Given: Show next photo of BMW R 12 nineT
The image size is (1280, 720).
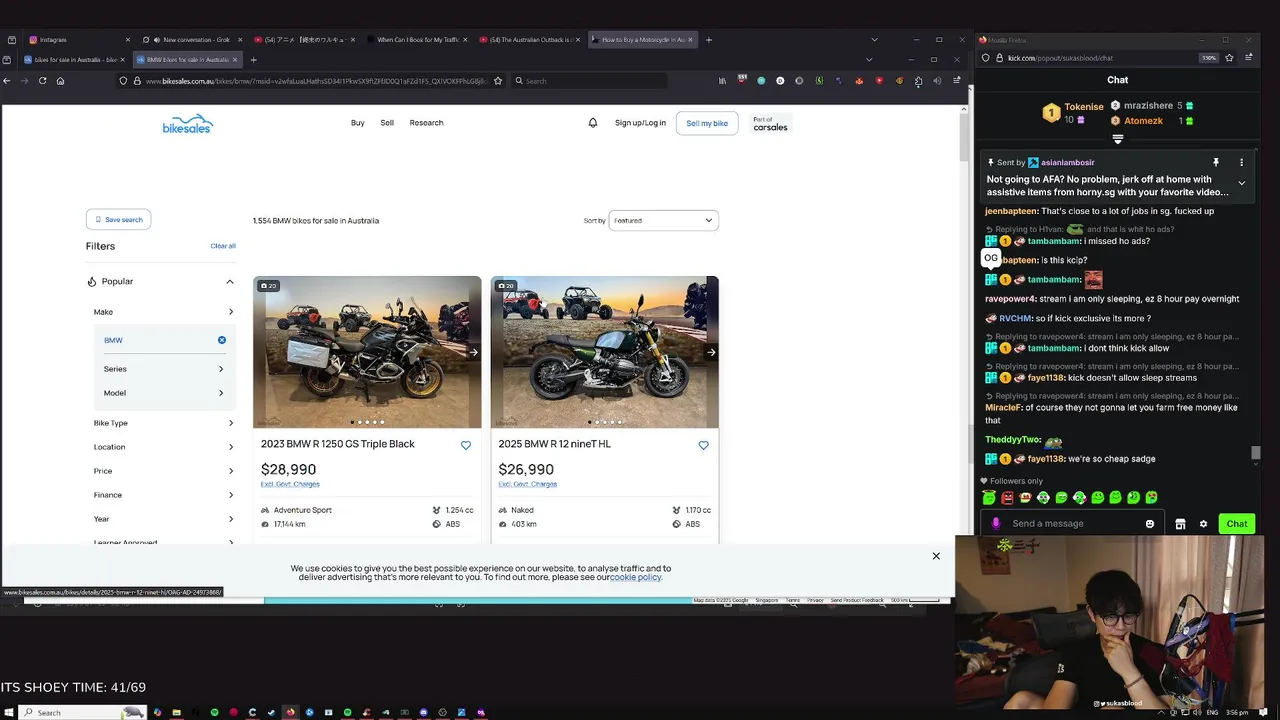Looking at the screenshot, I should (711, 352).
